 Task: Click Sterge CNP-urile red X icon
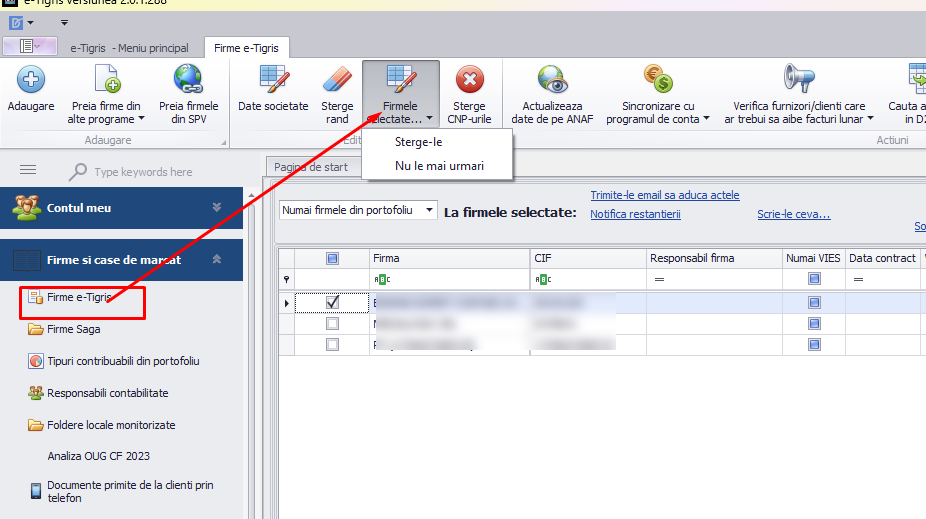pyautogui.click(x=469, y=79)
